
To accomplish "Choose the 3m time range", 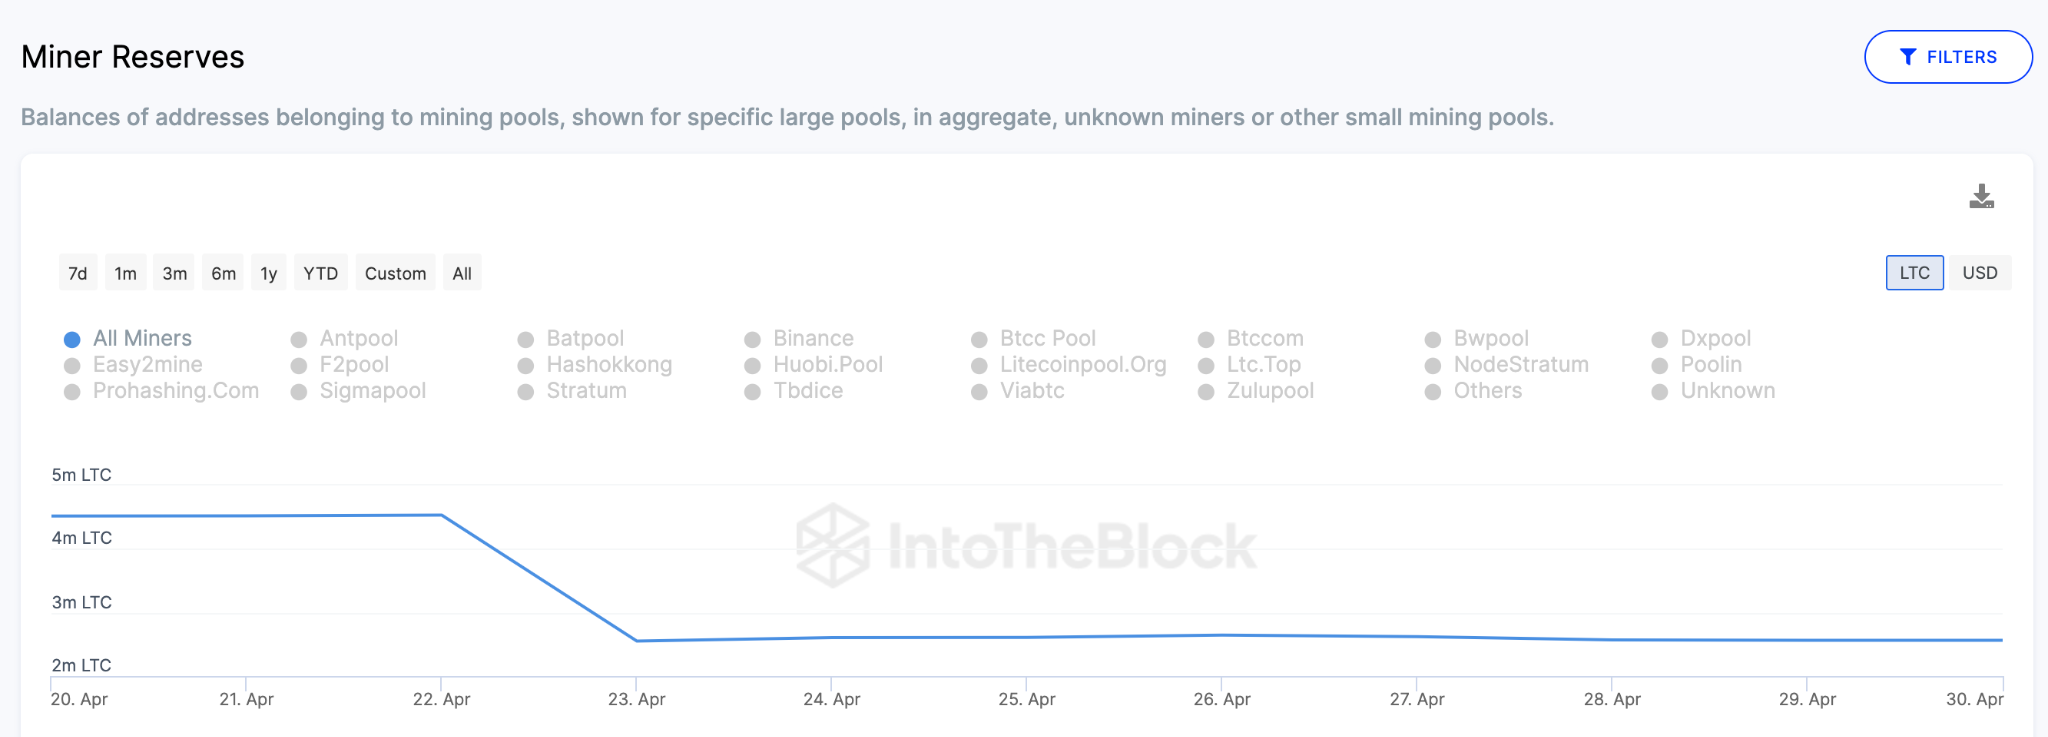I will pos(175,273).
